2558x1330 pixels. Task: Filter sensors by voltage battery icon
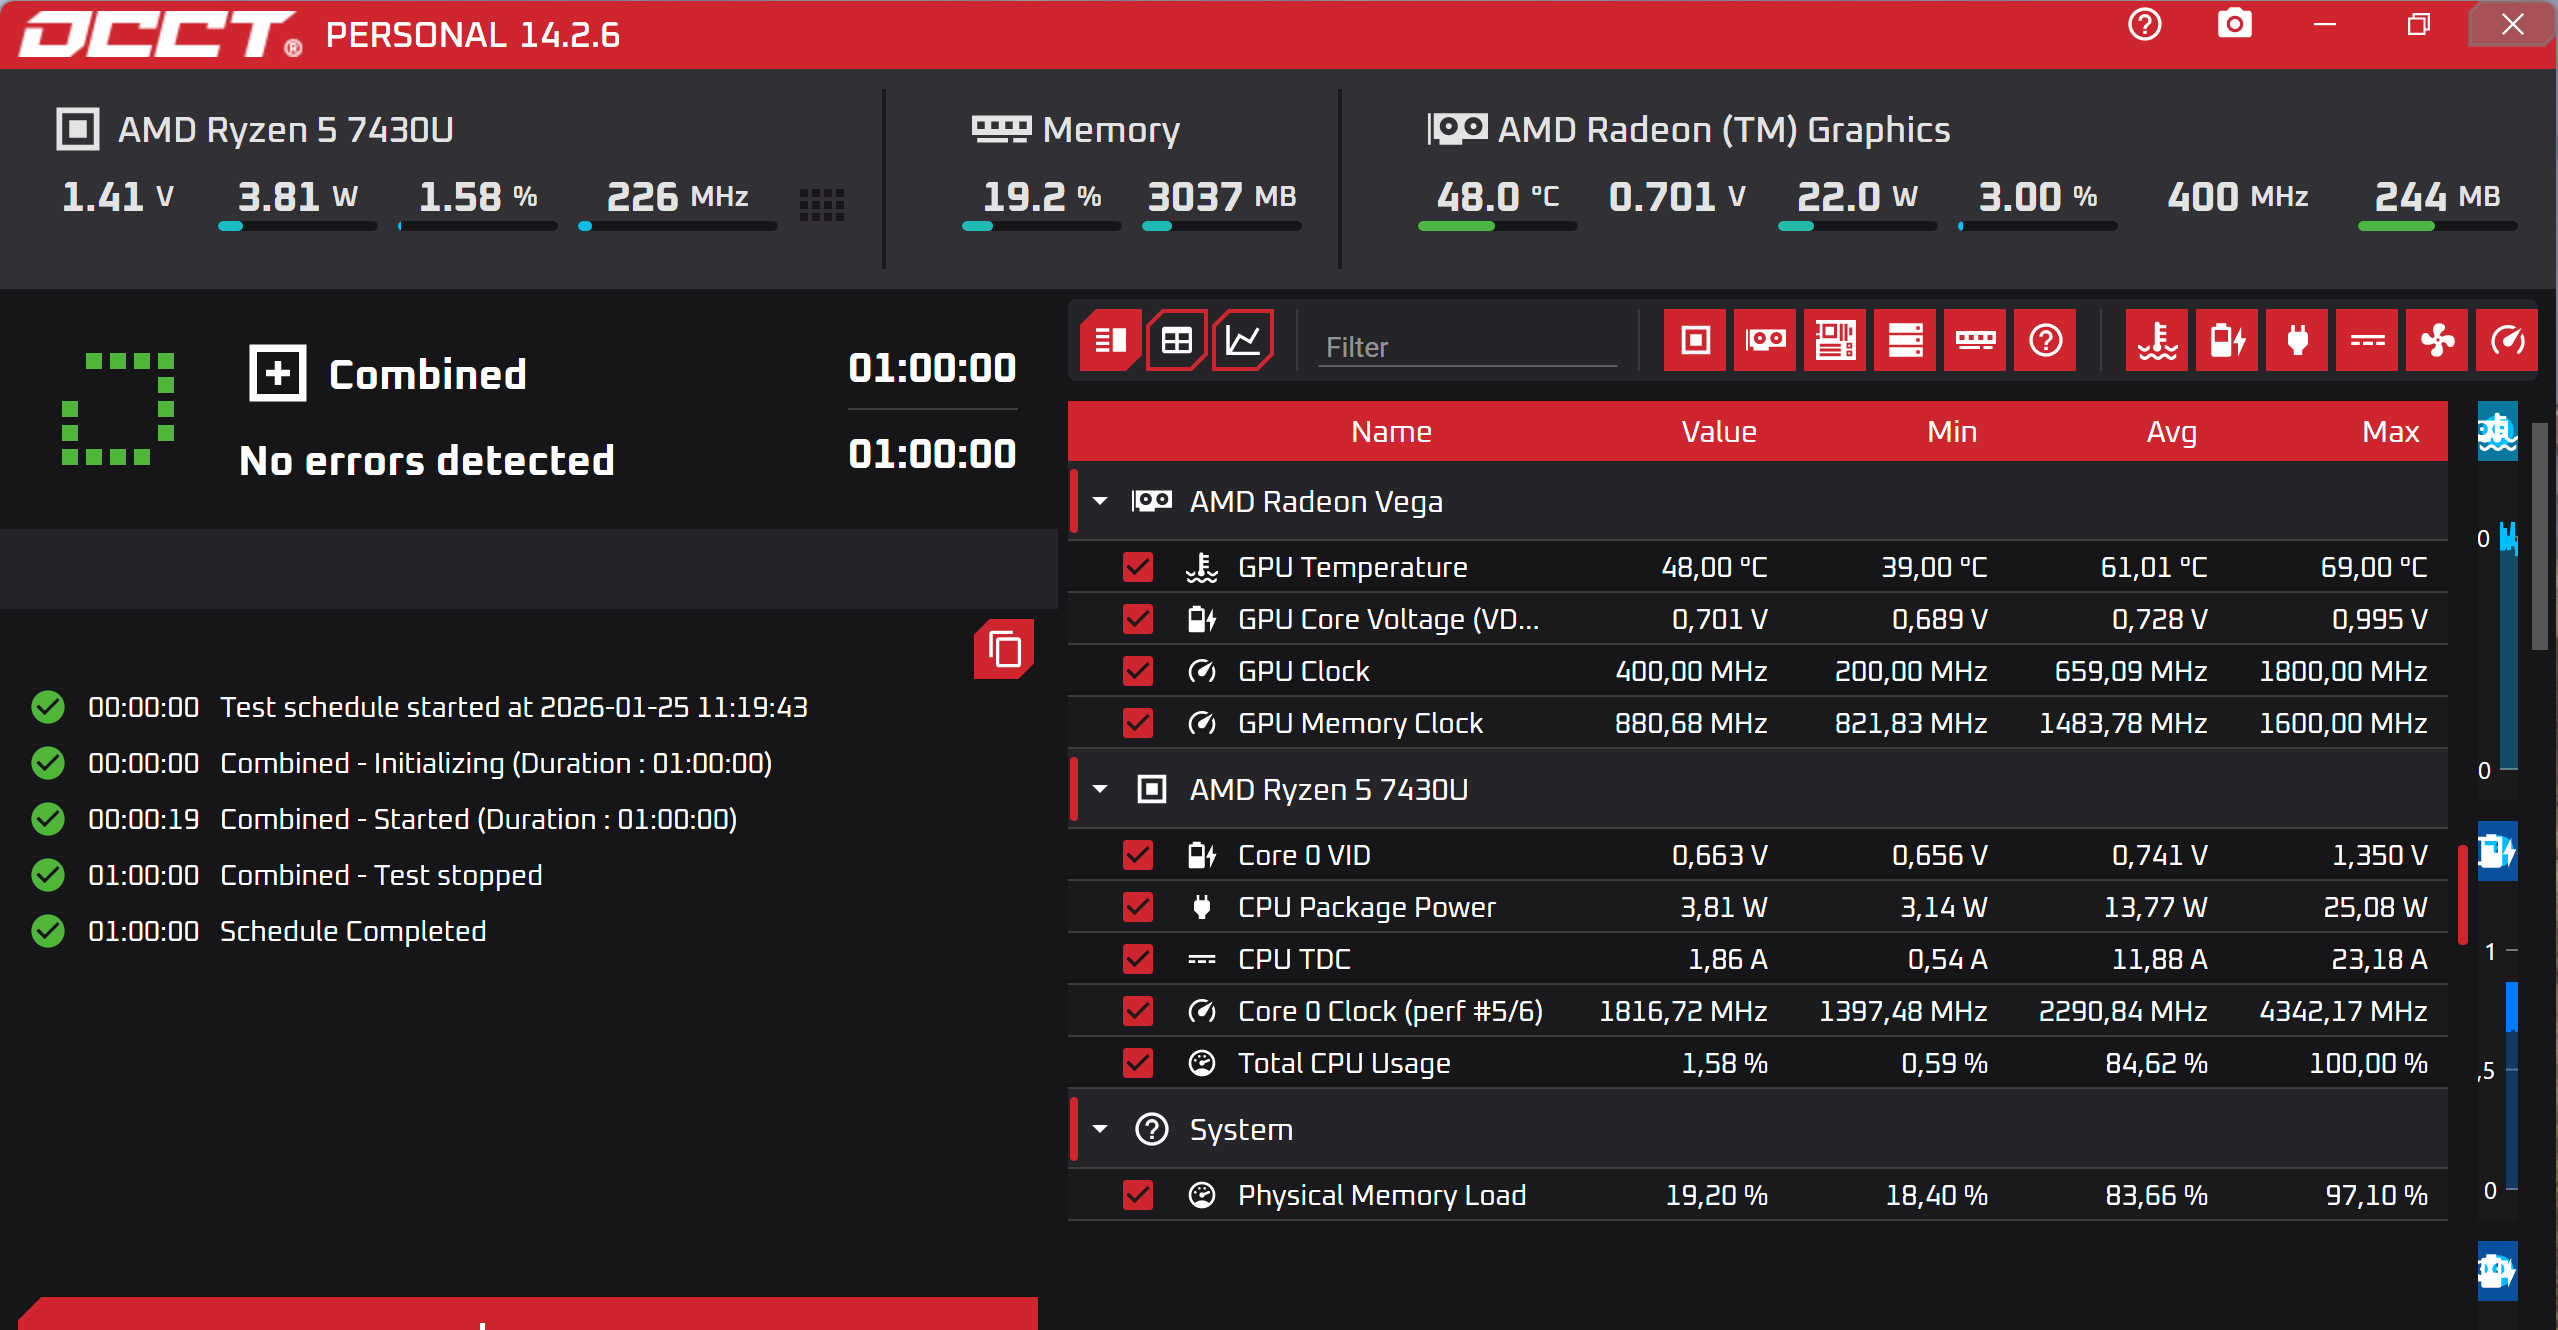2227,341
